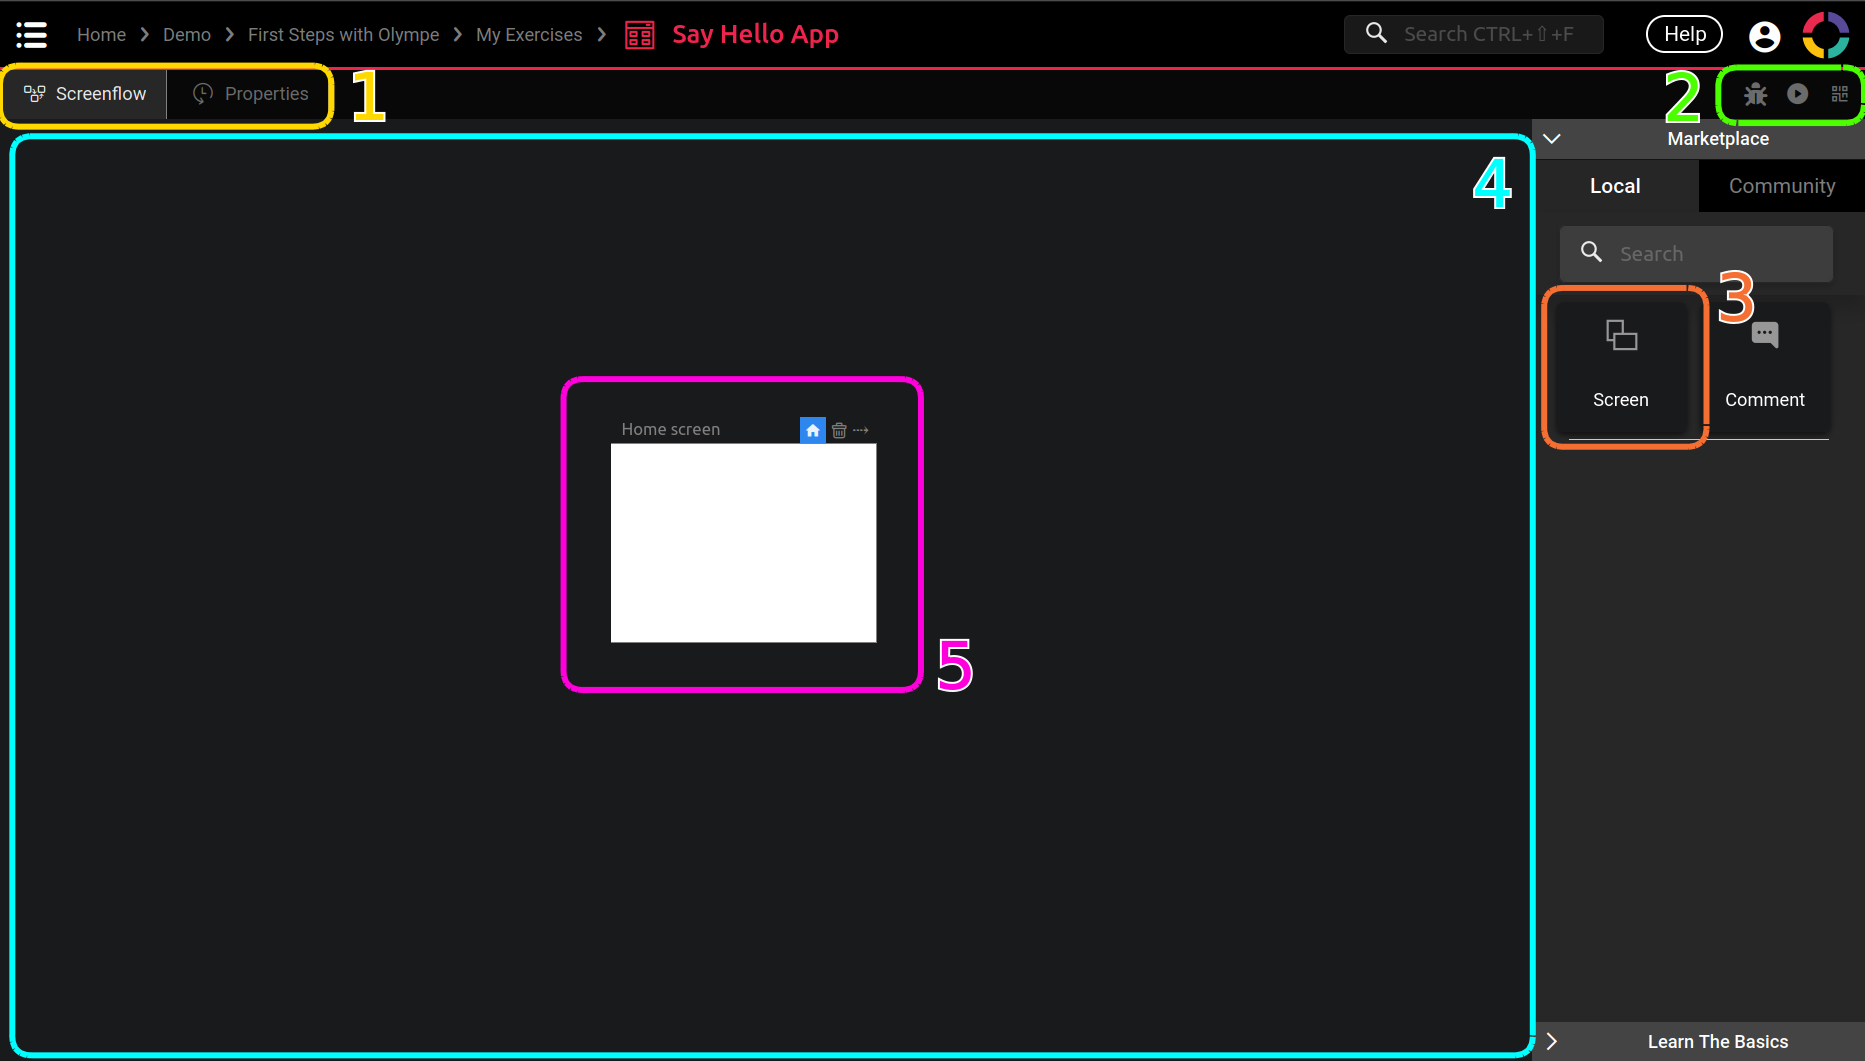
Task: Click the colorful Olympe logo ring
Action: point(1825,35)
